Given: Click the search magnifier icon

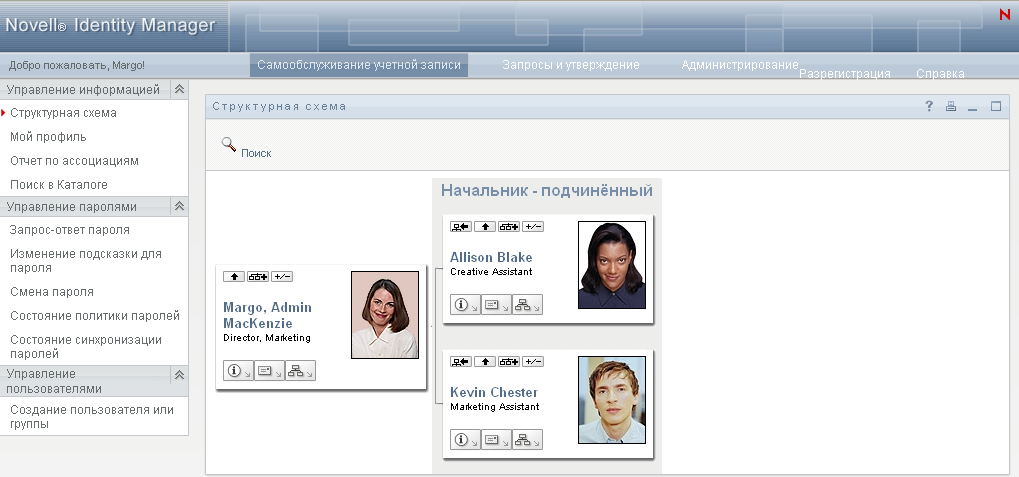Looking at the screenshot, I should 229,144.
